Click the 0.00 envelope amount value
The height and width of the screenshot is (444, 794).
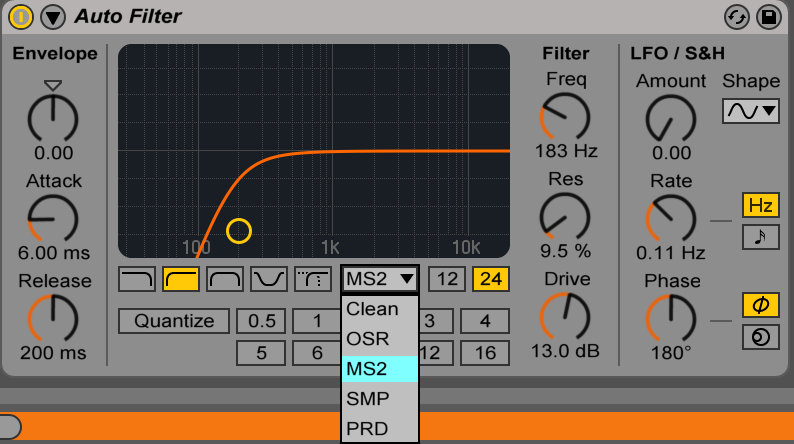pyautogui.click(x=54, y=153)
